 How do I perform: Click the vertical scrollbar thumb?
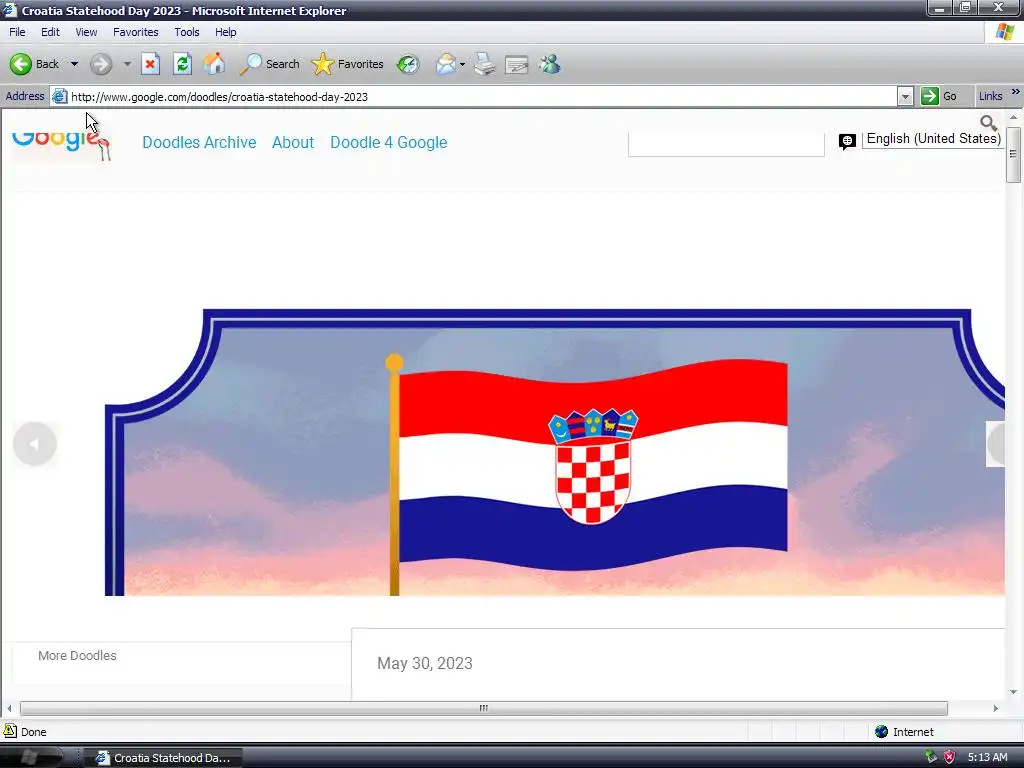(1013, 154)
